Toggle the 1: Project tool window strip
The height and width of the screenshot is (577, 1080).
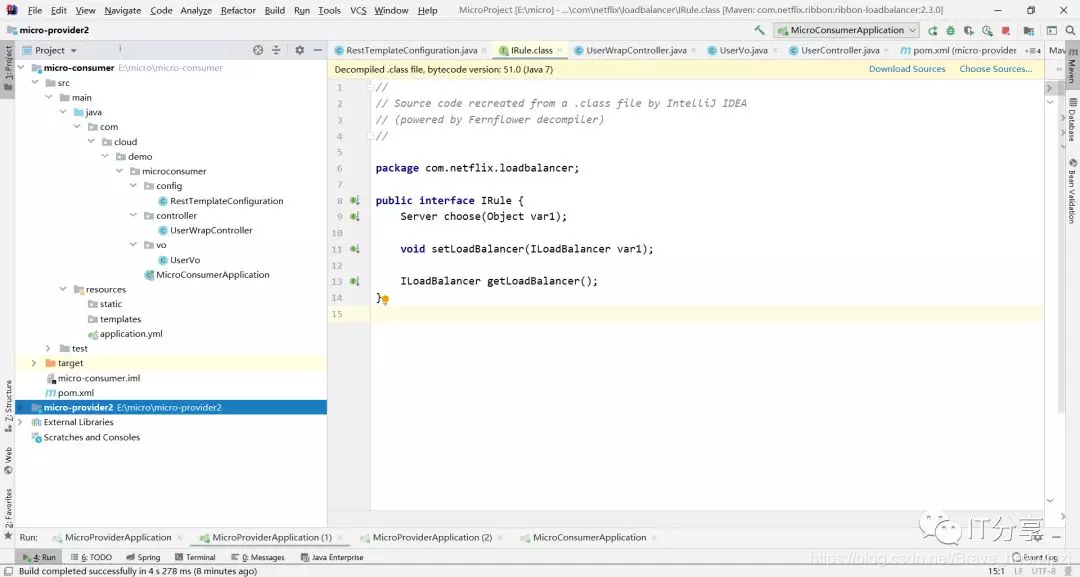point(8,67)
